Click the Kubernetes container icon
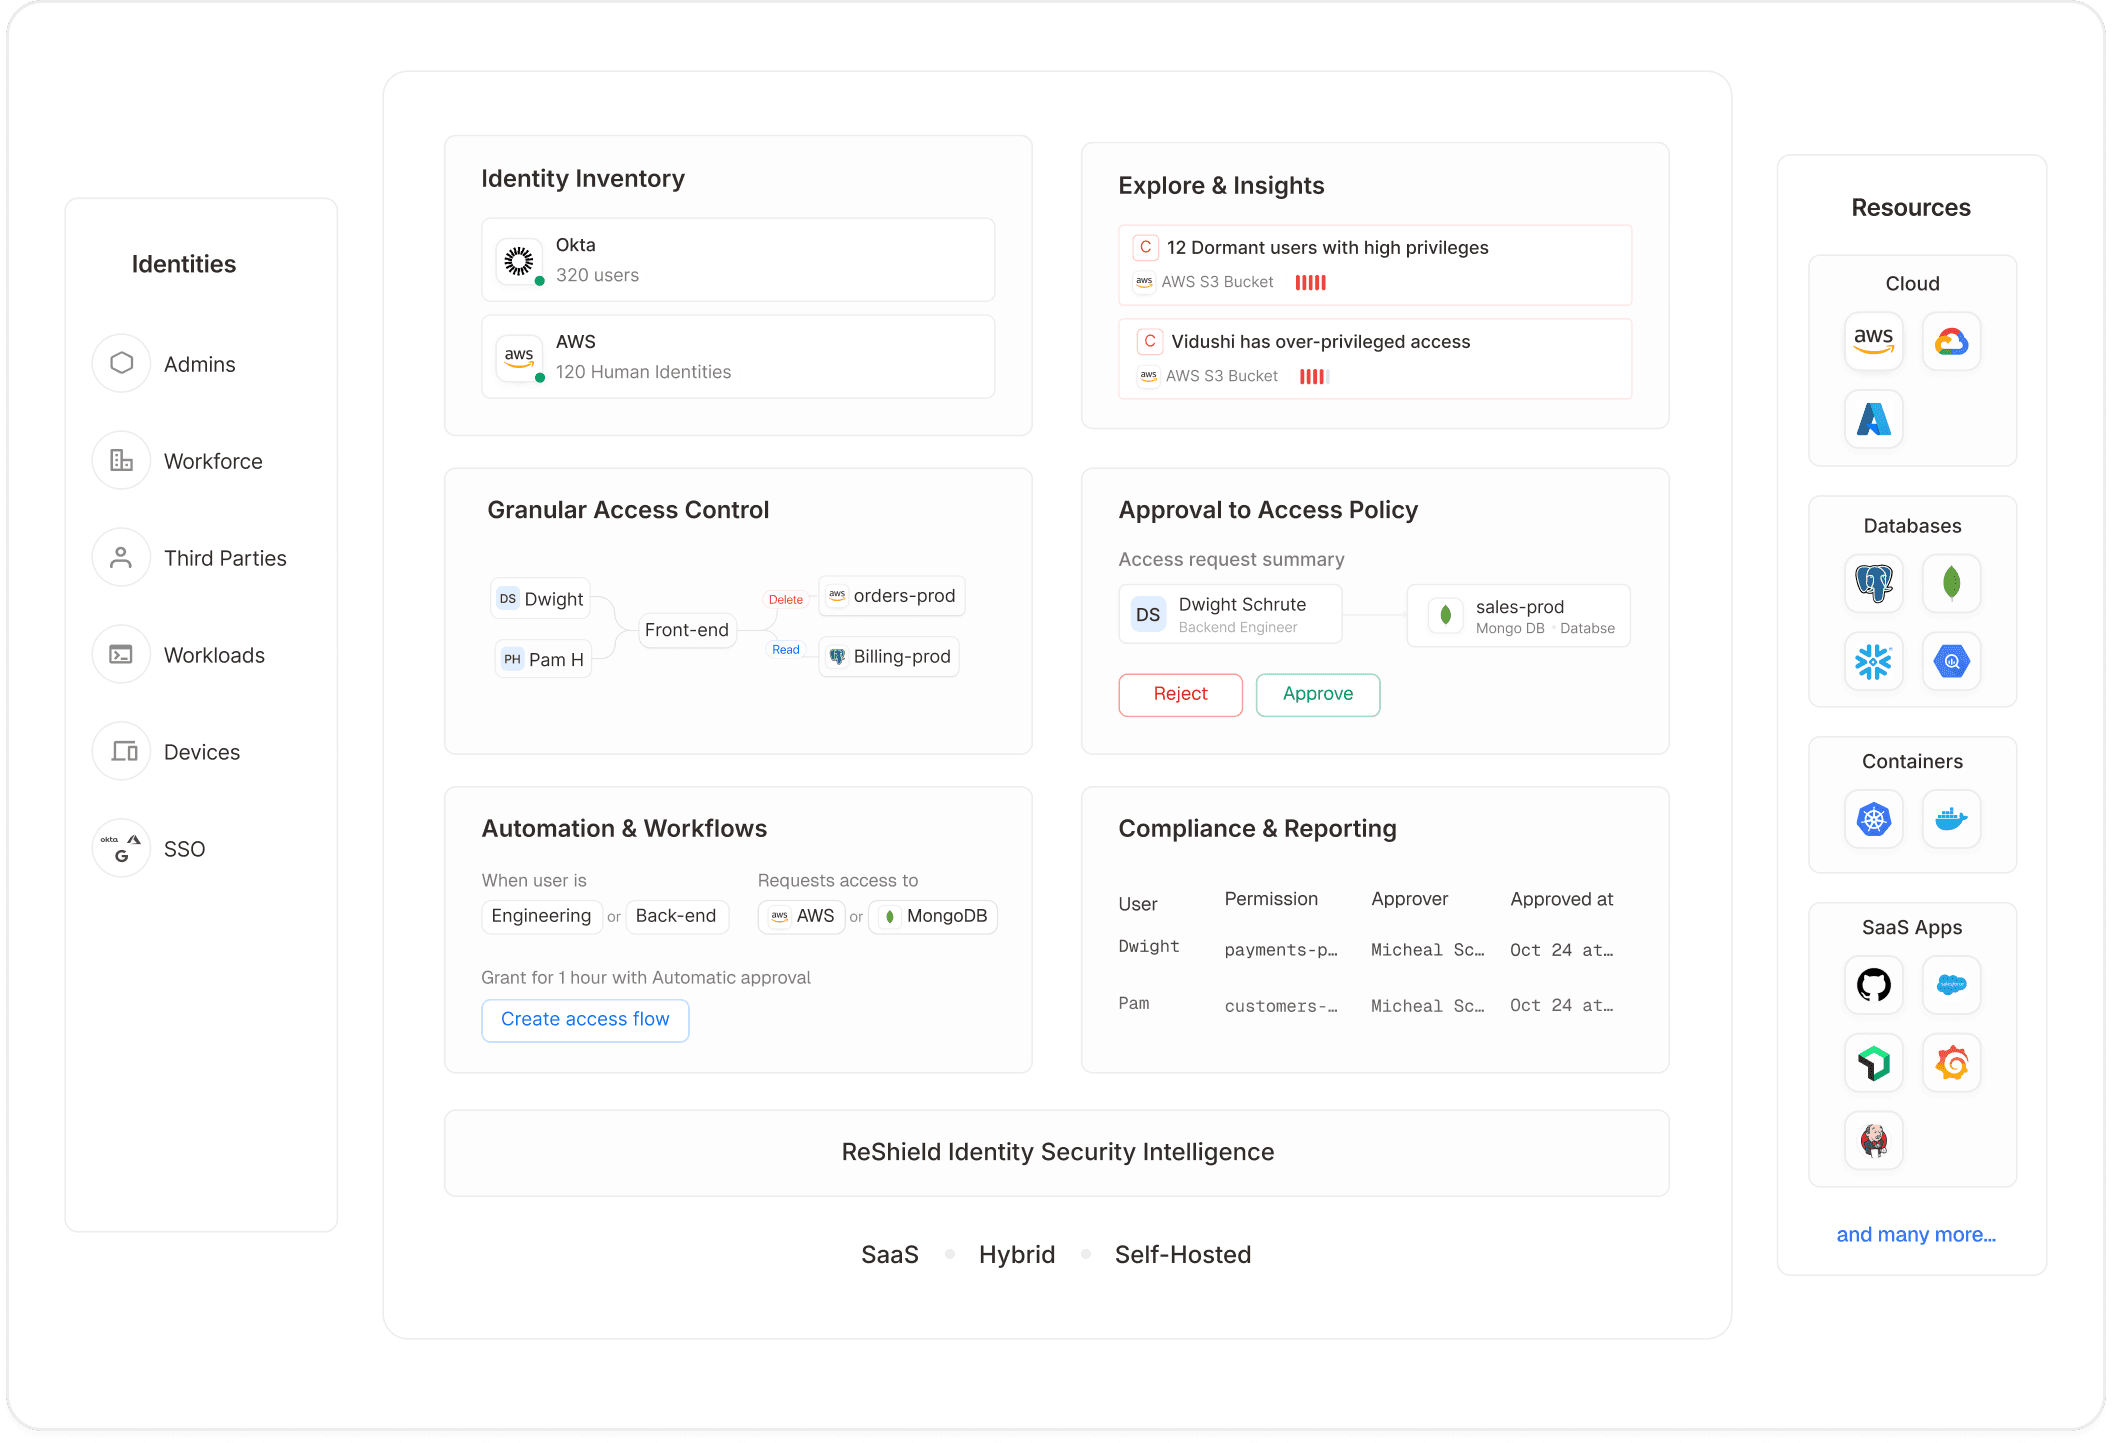The image size is (2112, 1443). pos(1873,819)
